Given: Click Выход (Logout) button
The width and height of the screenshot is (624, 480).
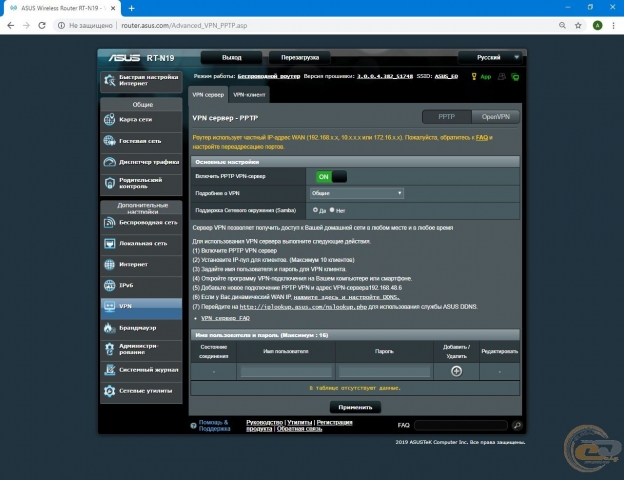Looking at the screenshot, I should click(x=232, y=57).
